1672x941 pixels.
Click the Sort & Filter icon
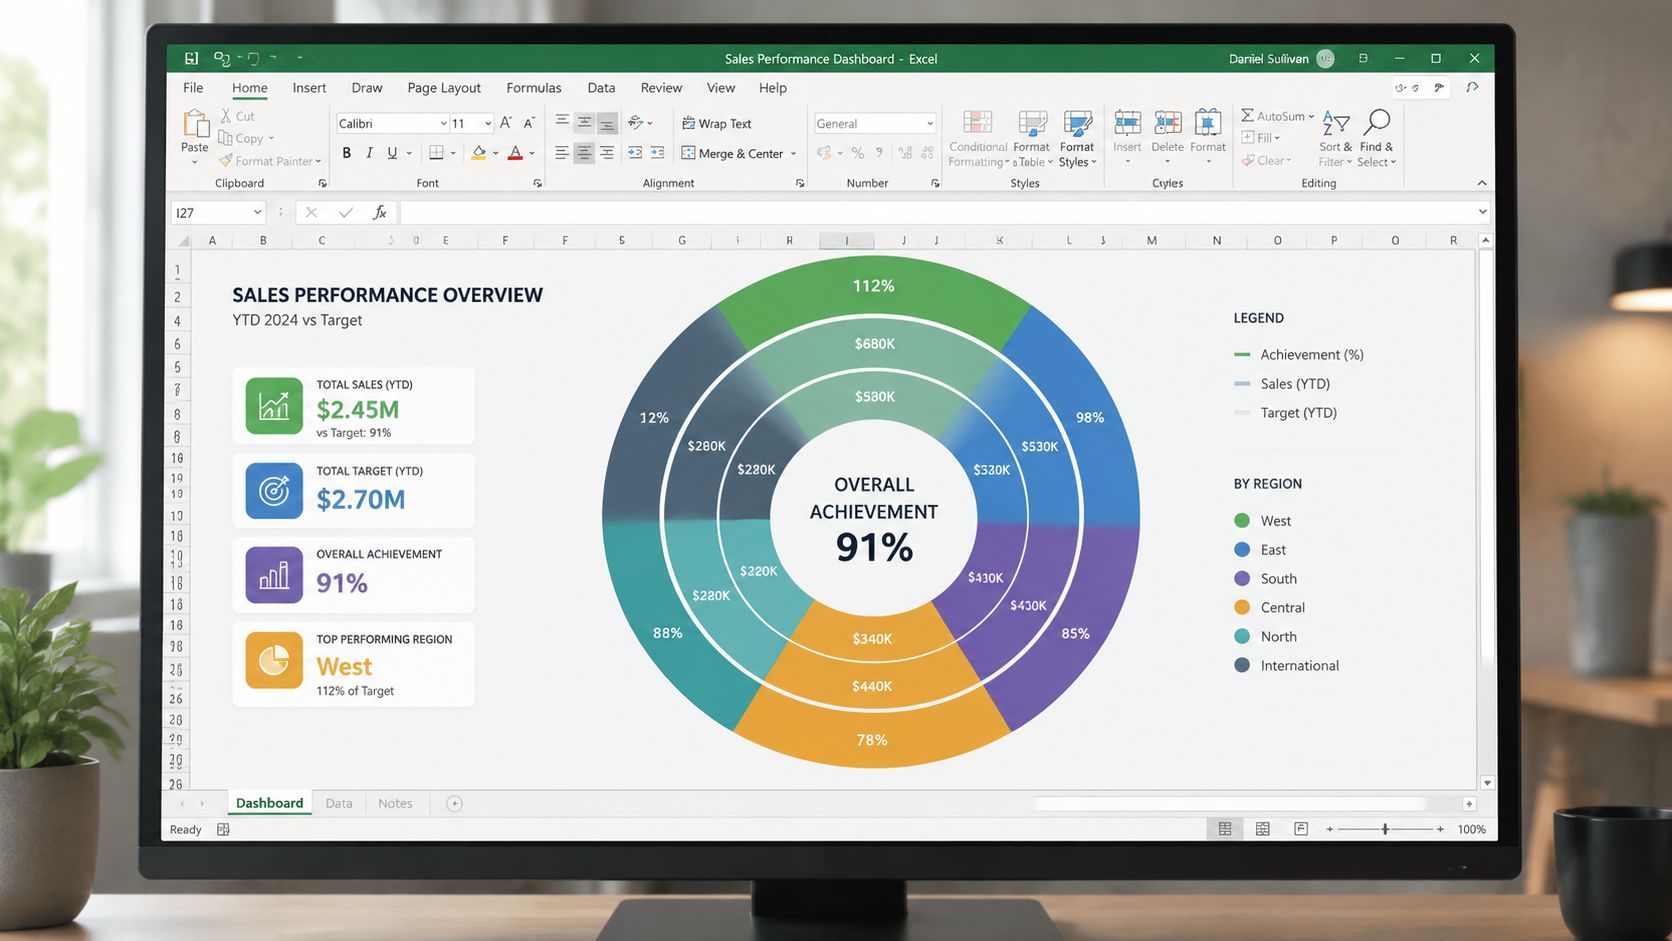1336,123
